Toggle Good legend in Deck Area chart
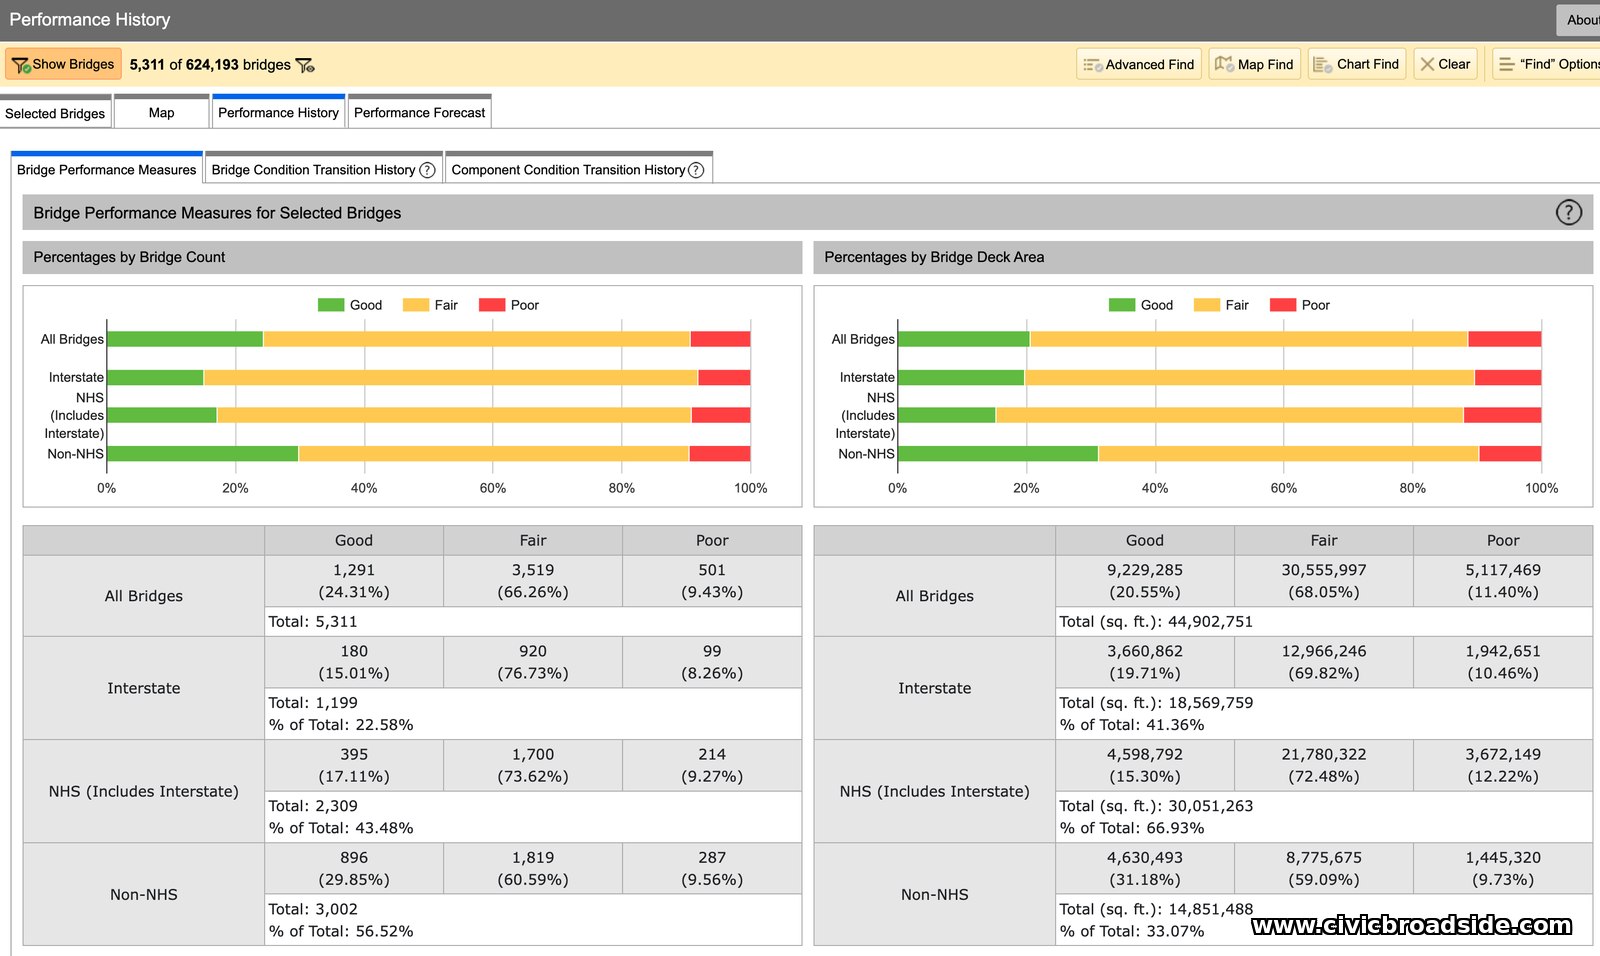Screen dimensions: 1600x956 (x=1141, y=305)
